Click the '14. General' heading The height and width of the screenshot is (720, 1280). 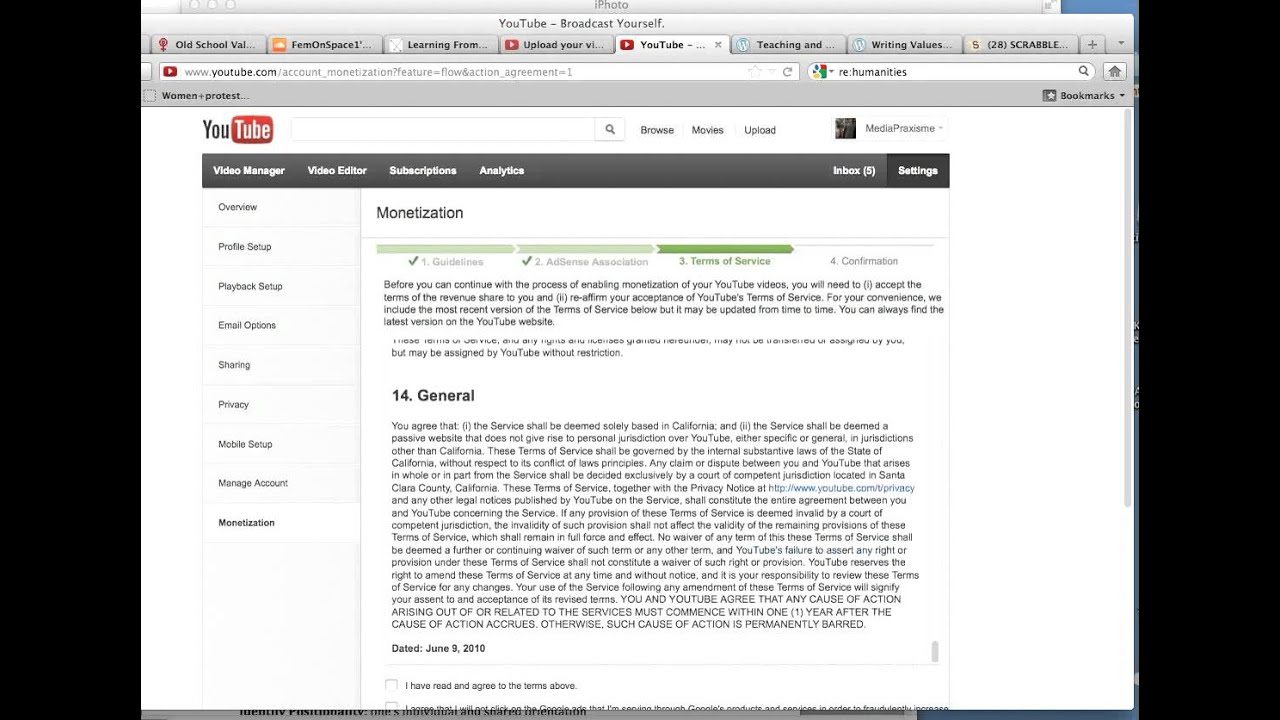(433, 395)
